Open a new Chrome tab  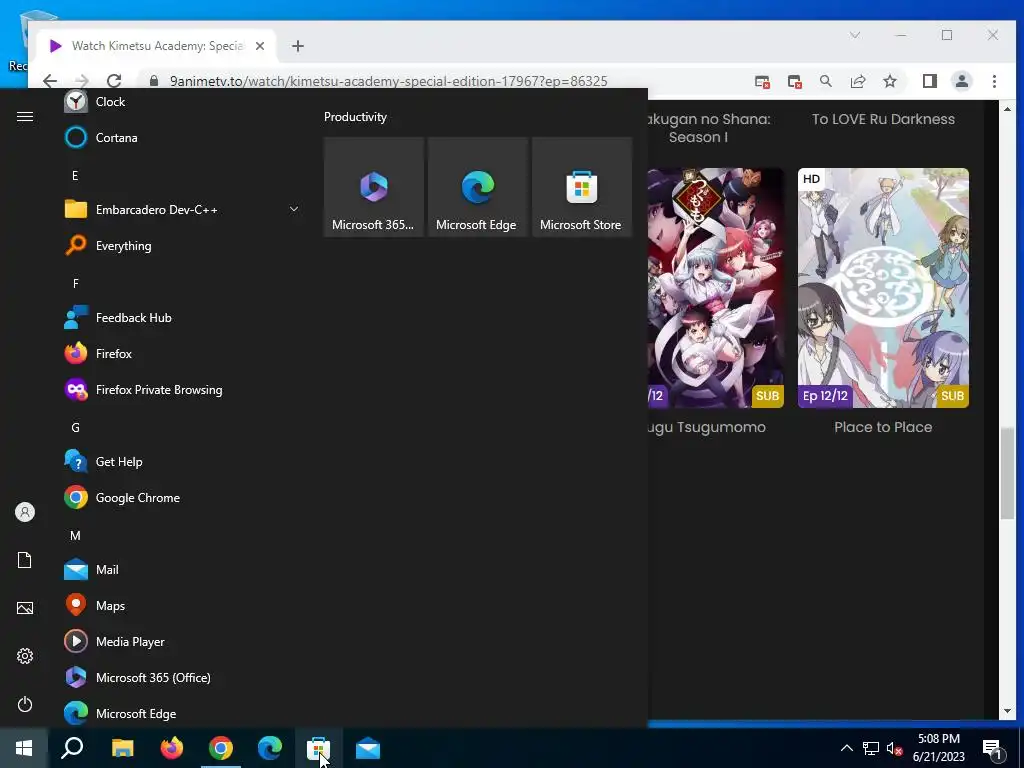pos(298,46)
